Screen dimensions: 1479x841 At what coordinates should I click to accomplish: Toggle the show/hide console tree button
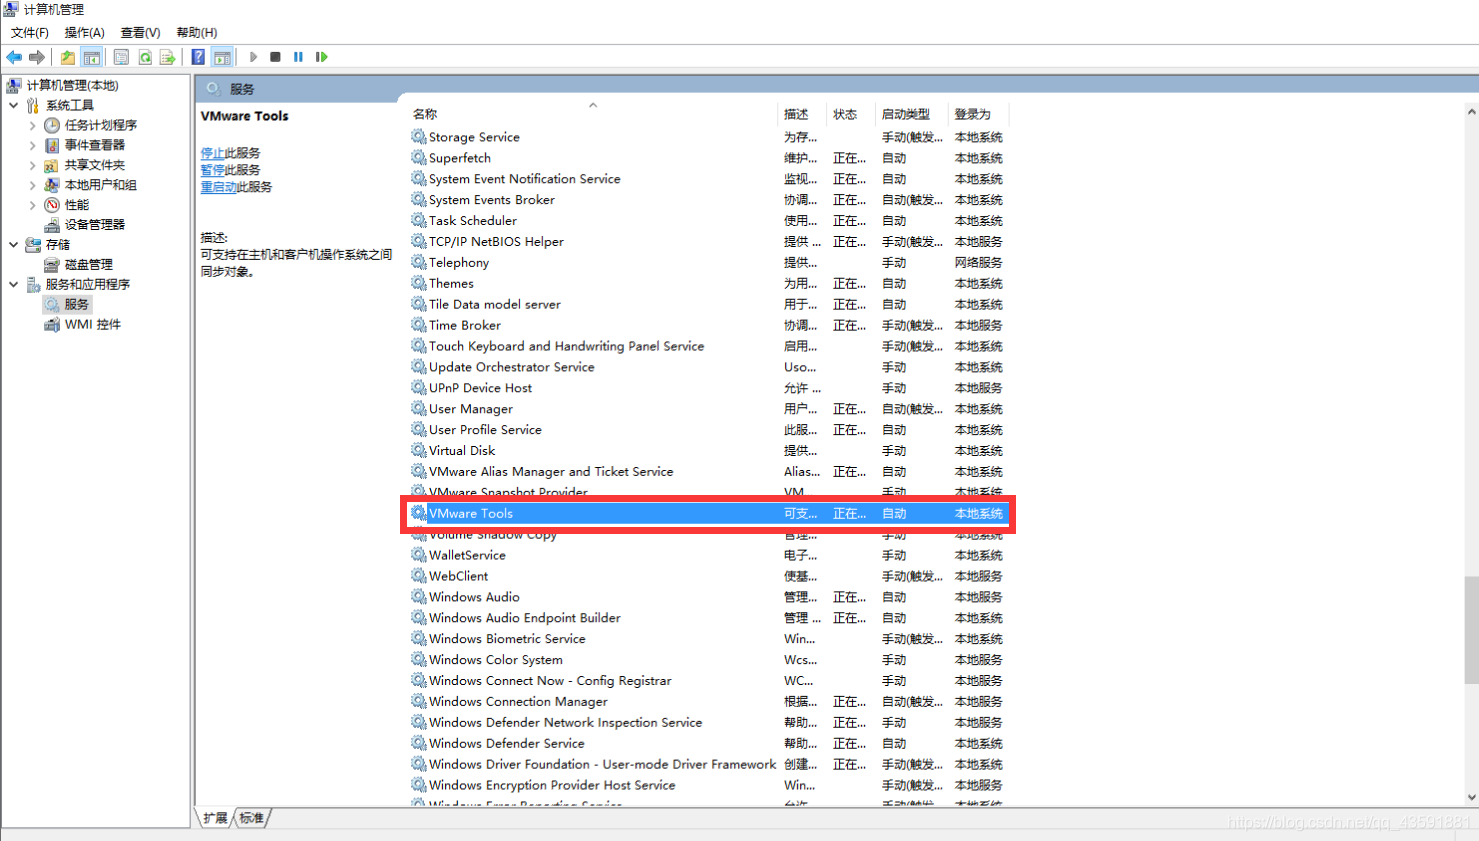[92, 57]
